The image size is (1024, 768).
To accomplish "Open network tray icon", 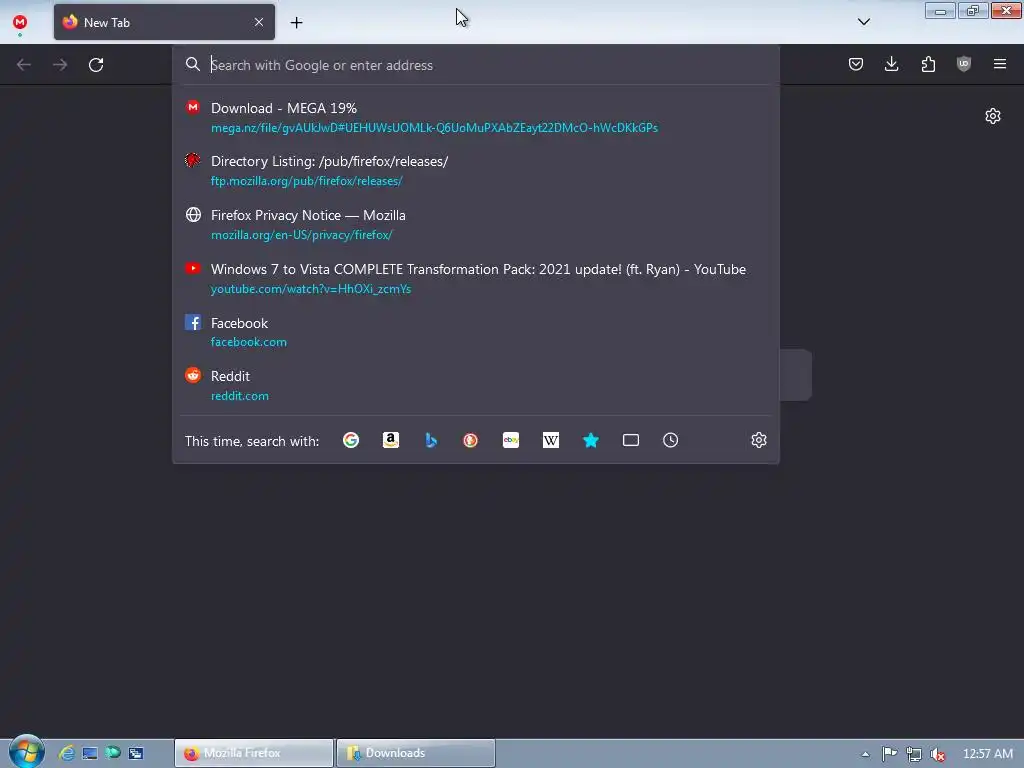I will (x=914, y=754).
